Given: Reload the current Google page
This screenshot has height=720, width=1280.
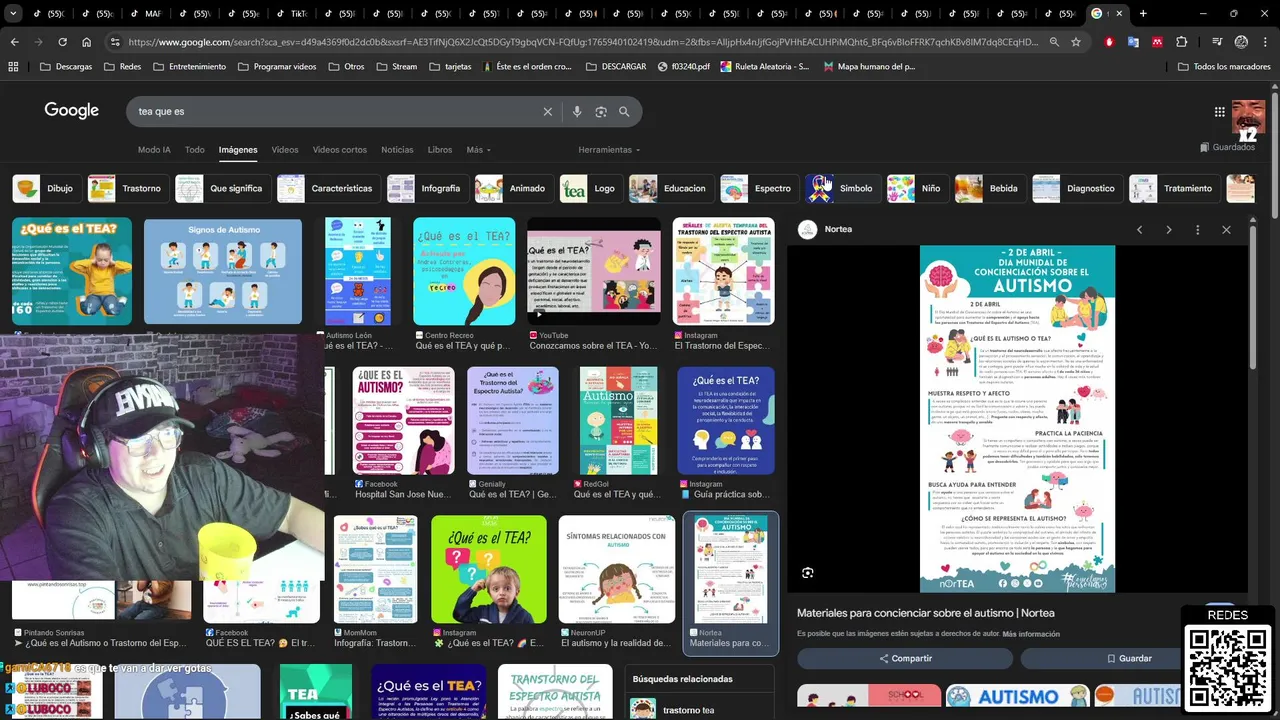Looking at the screenshot, I should [x=62, y=42].
